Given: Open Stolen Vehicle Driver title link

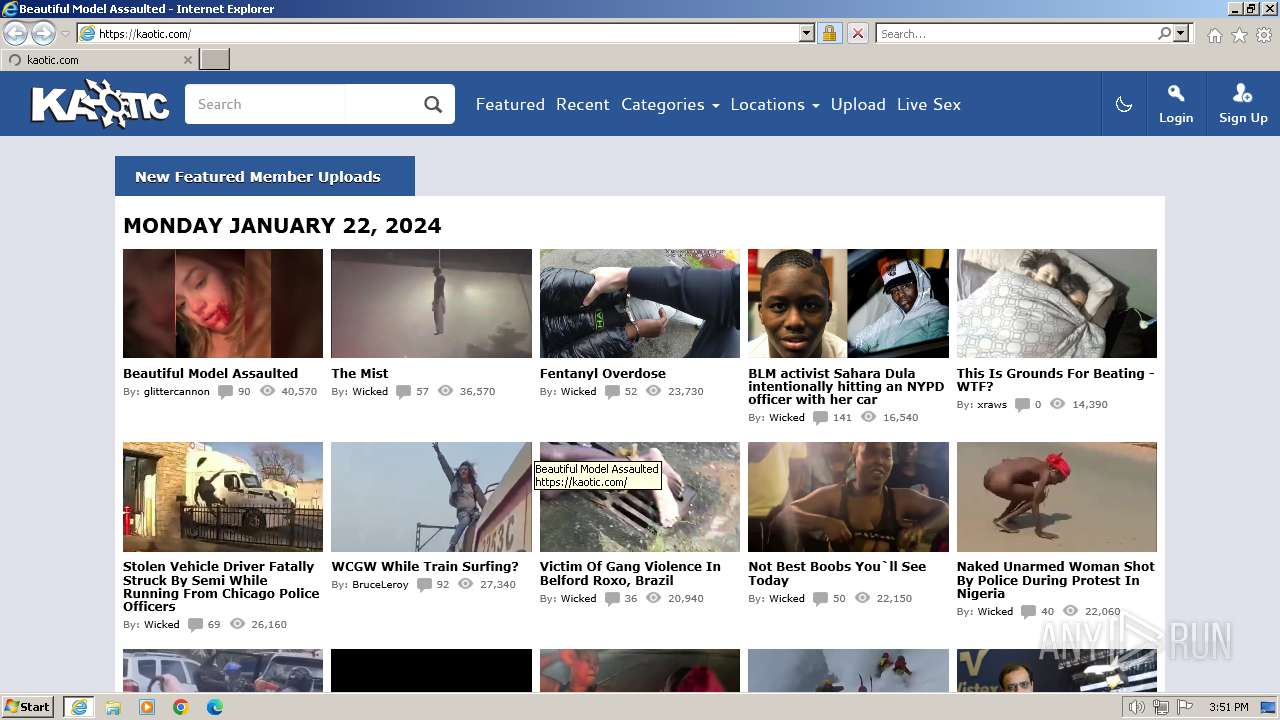Looking at the screenshot, I should tap(222, 586).
